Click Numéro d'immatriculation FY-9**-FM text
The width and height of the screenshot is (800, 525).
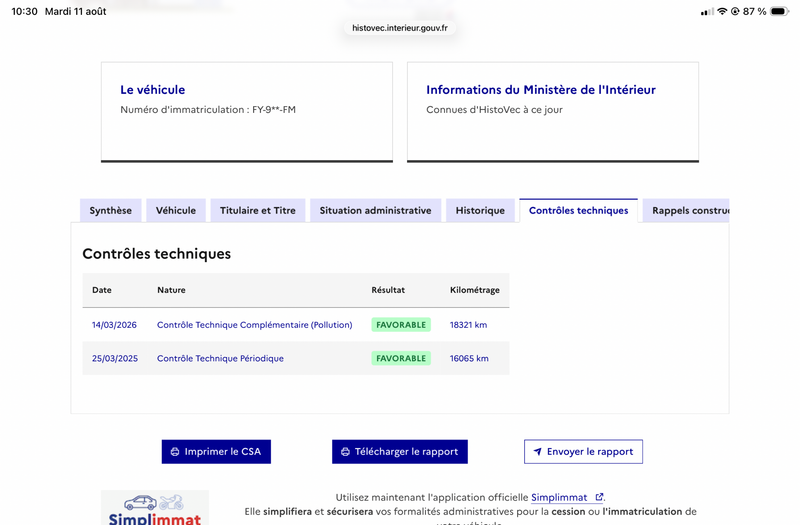208,109
